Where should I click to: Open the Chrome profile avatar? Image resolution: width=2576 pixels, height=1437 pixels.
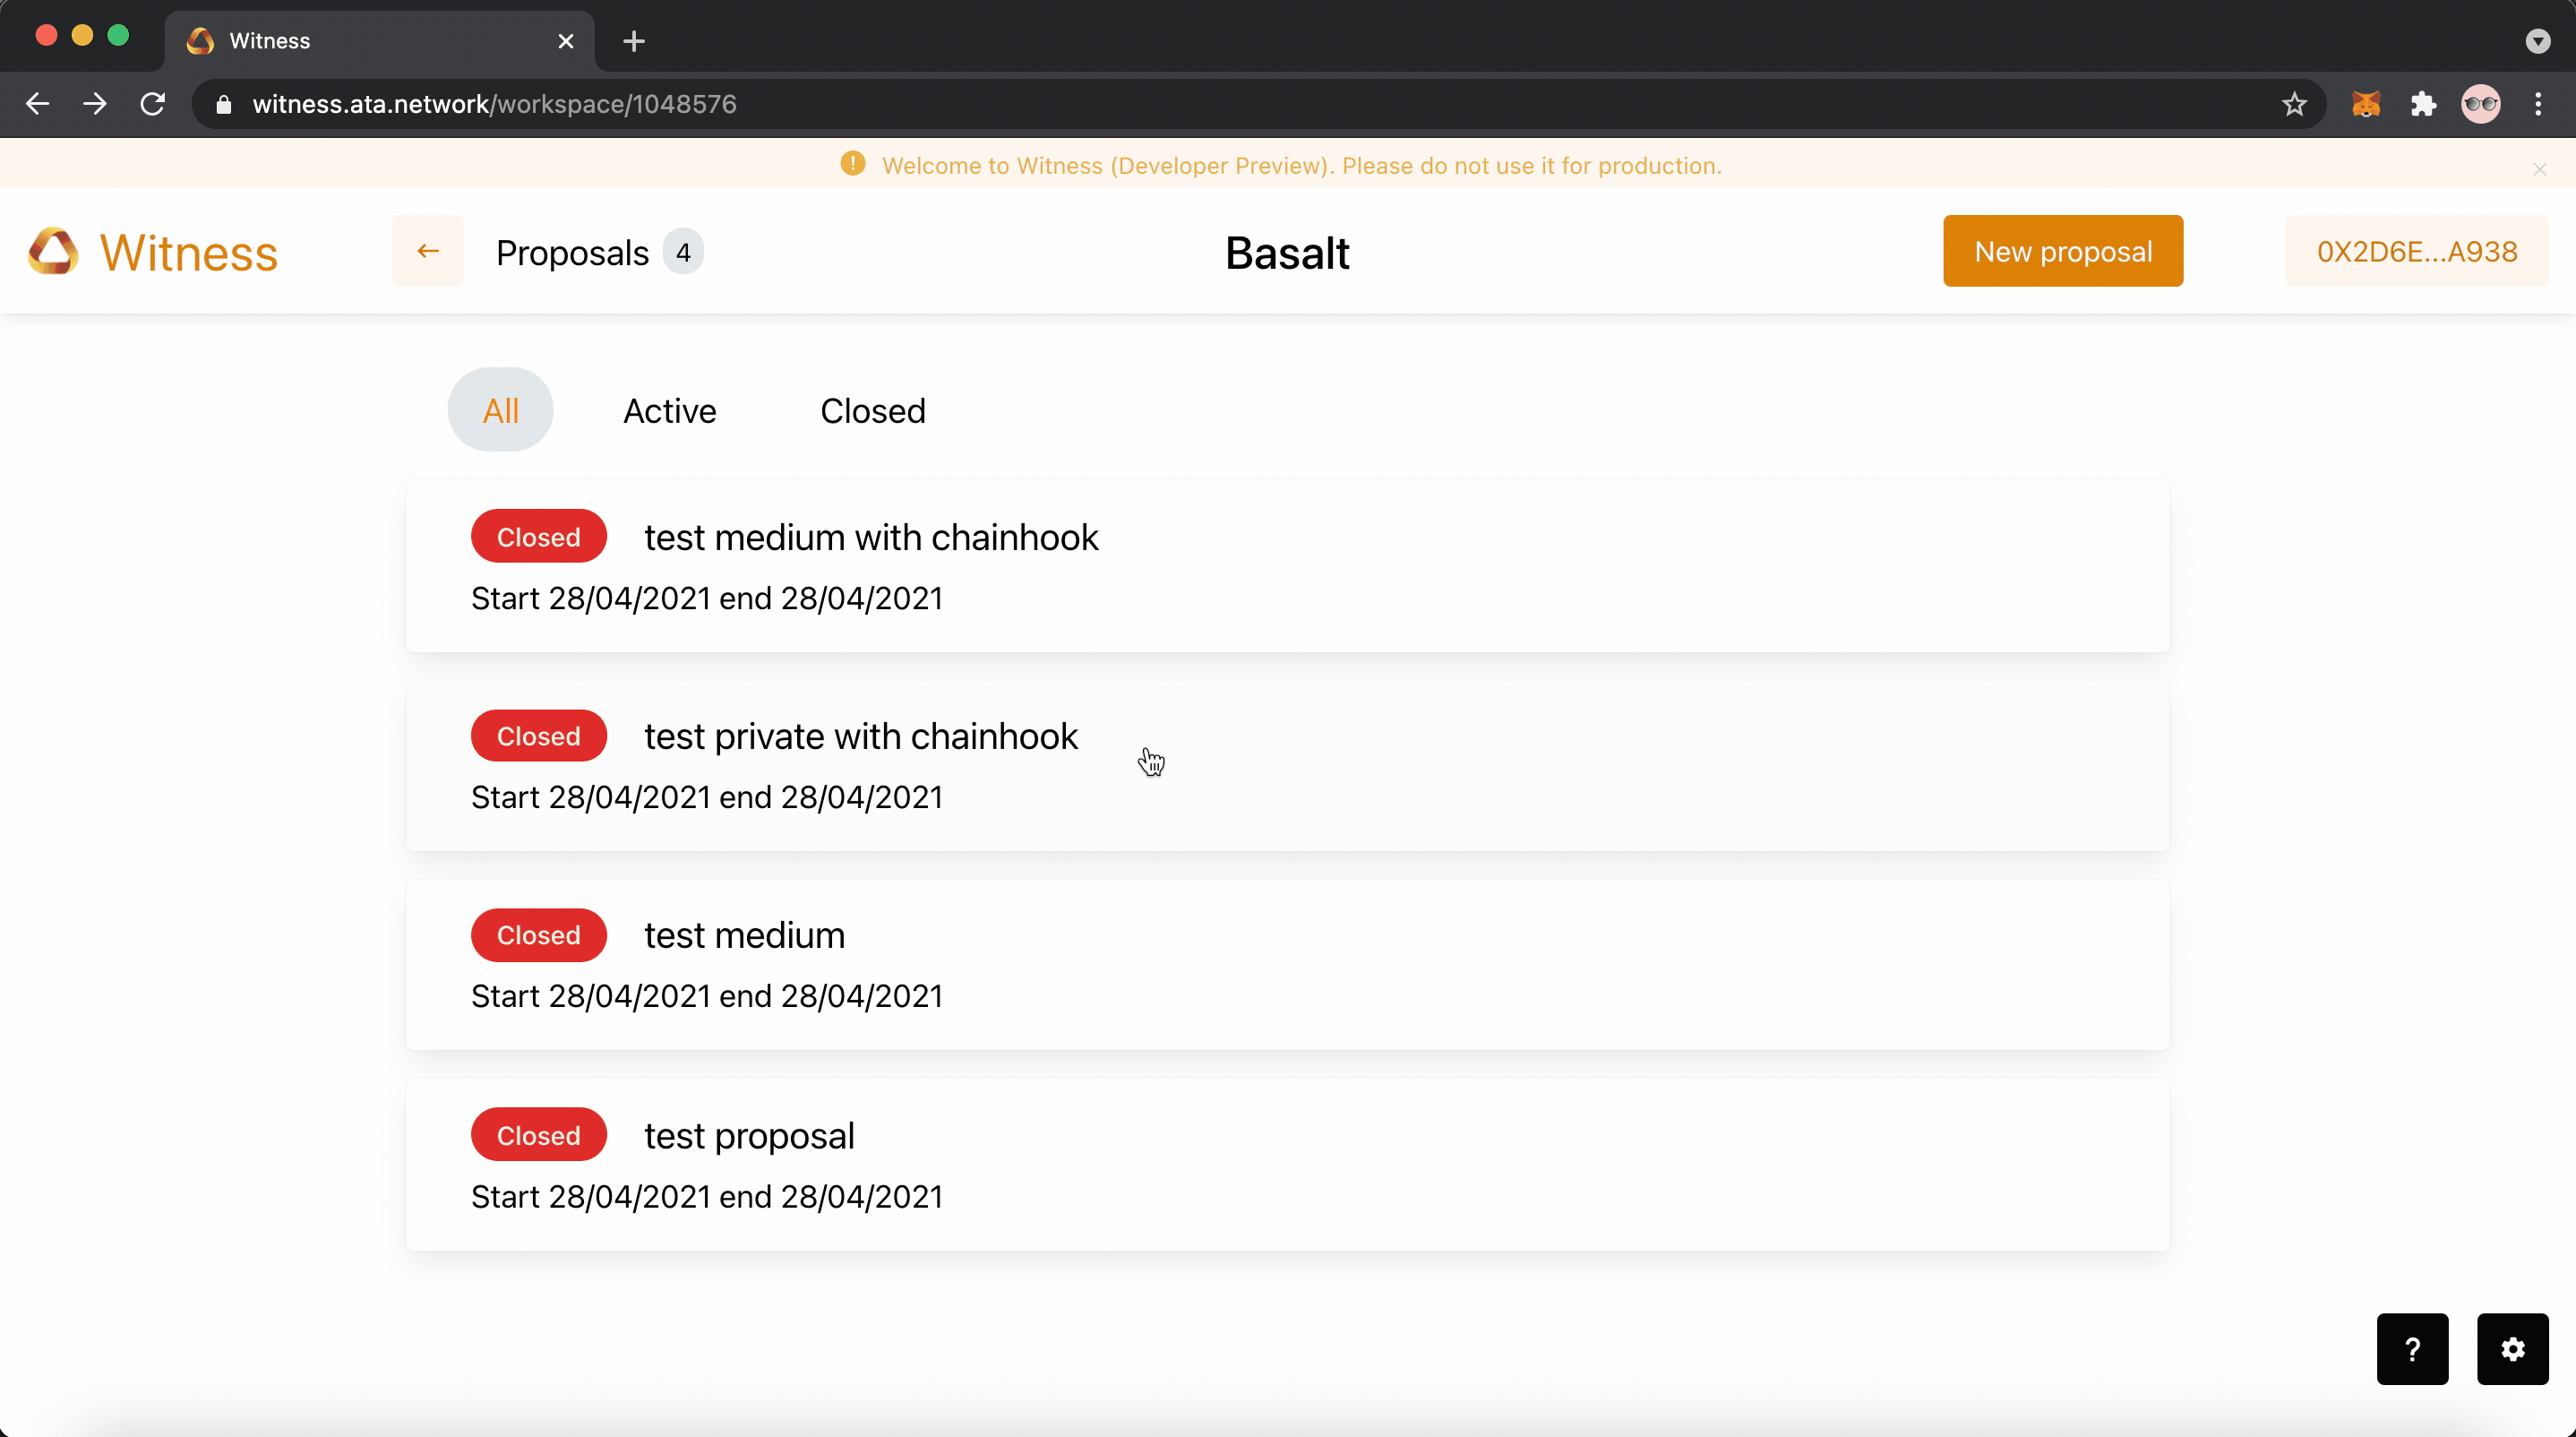point(2481,104)
